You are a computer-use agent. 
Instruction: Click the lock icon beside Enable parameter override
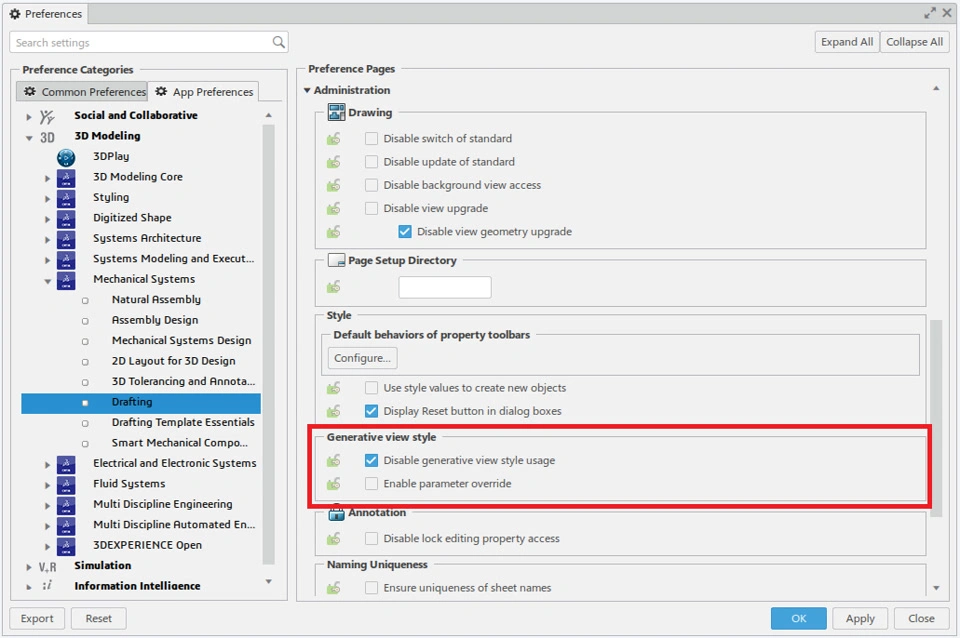334,484
